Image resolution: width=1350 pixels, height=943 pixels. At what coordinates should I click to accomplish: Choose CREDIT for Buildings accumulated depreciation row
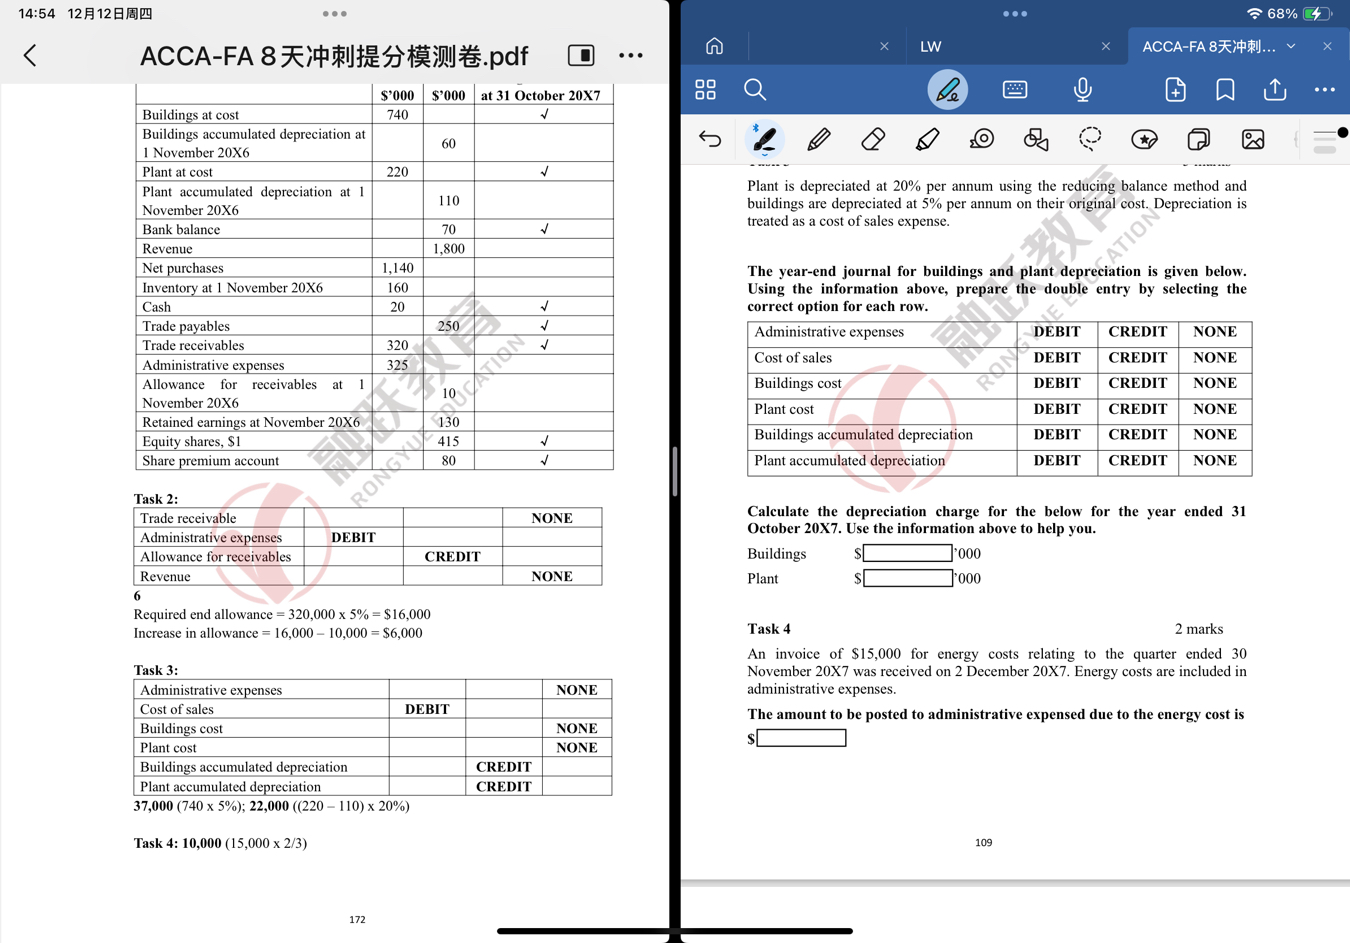click(x=1137, y=435)
